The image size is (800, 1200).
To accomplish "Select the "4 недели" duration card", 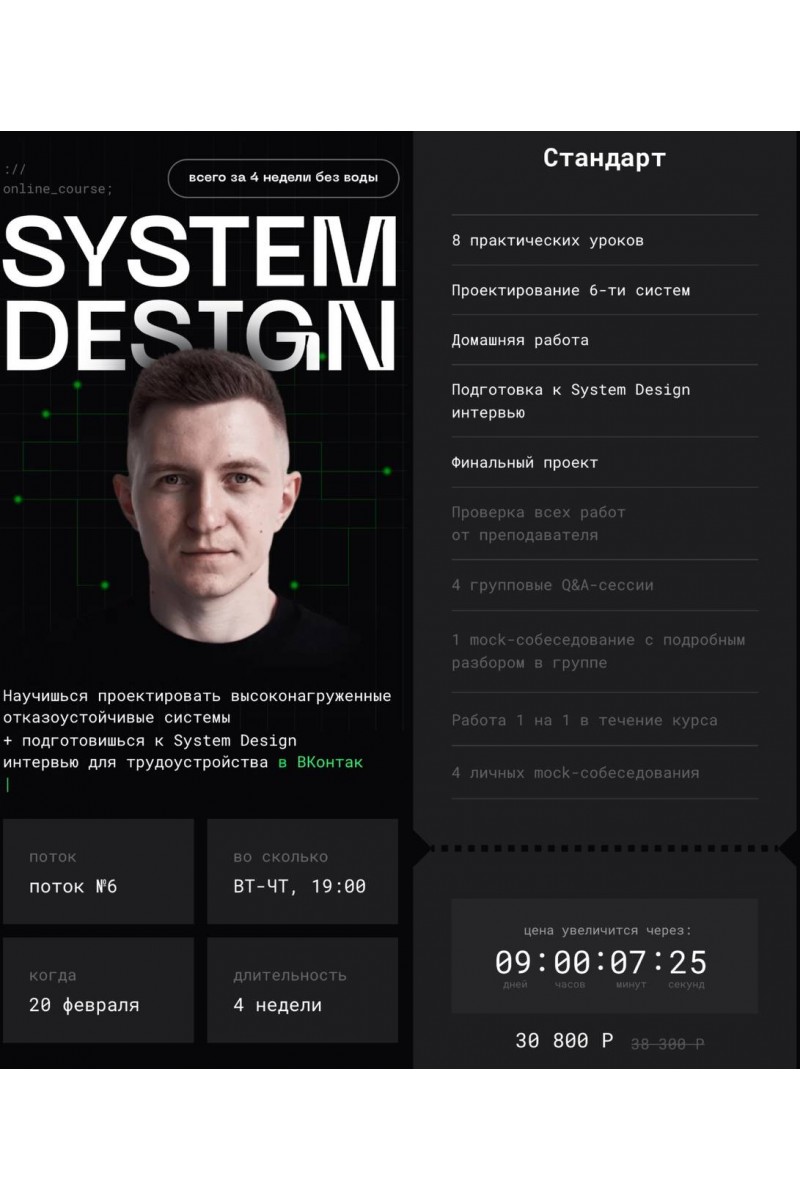I will click(x=302, y=990).
